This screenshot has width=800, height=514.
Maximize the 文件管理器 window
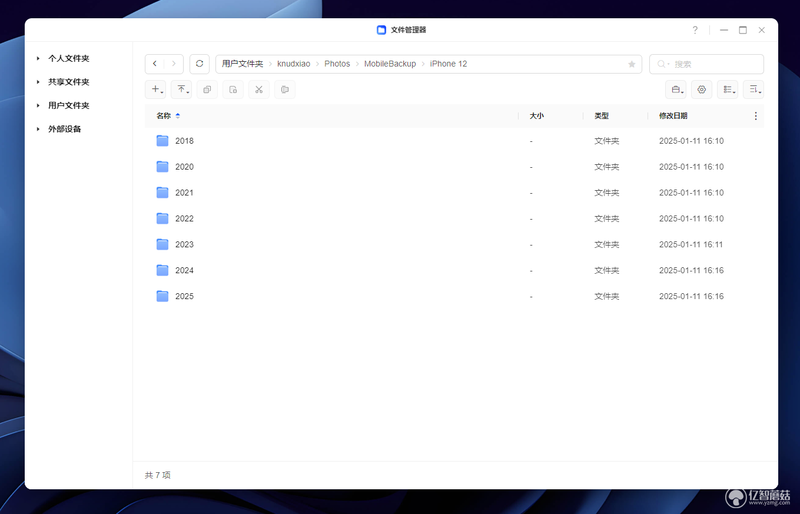743,30
